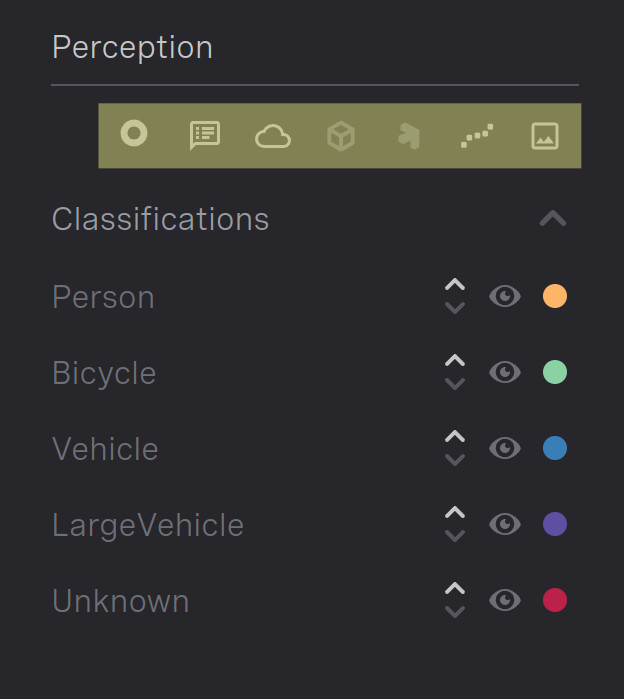Viewport: 624px width, 699px height.
Task: Toggle LargeVehicle eye visibility icon
Action: [505, 524]
